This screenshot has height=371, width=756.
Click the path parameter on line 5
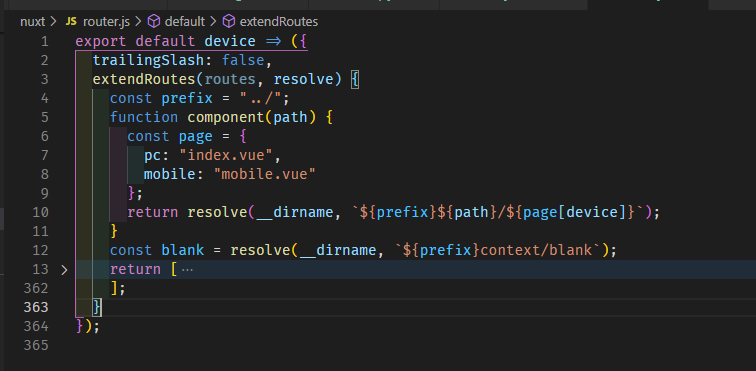290,117
